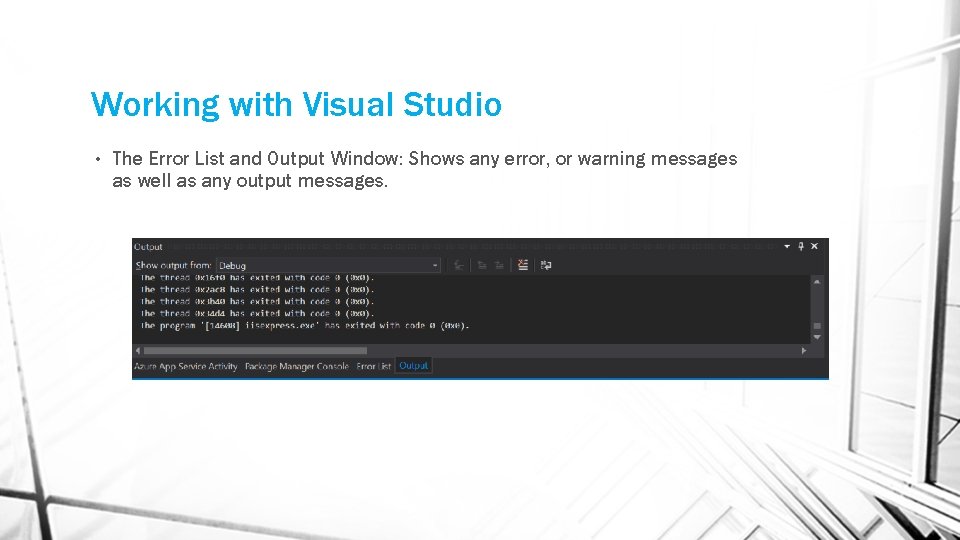Open the 'Show output from' Debug dropdown
Image resolution: width=960 pixels, height=540 pixels.
point(328,265)
